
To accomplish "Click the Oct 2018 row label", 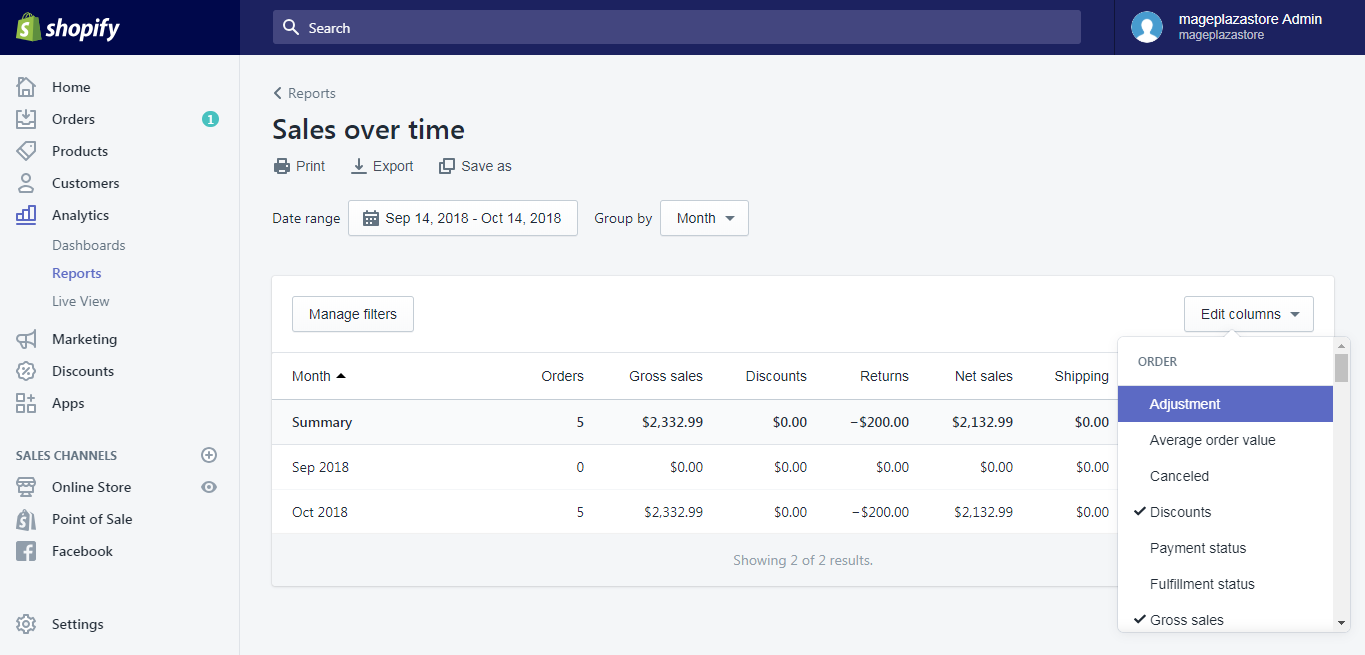I will 320,512.
